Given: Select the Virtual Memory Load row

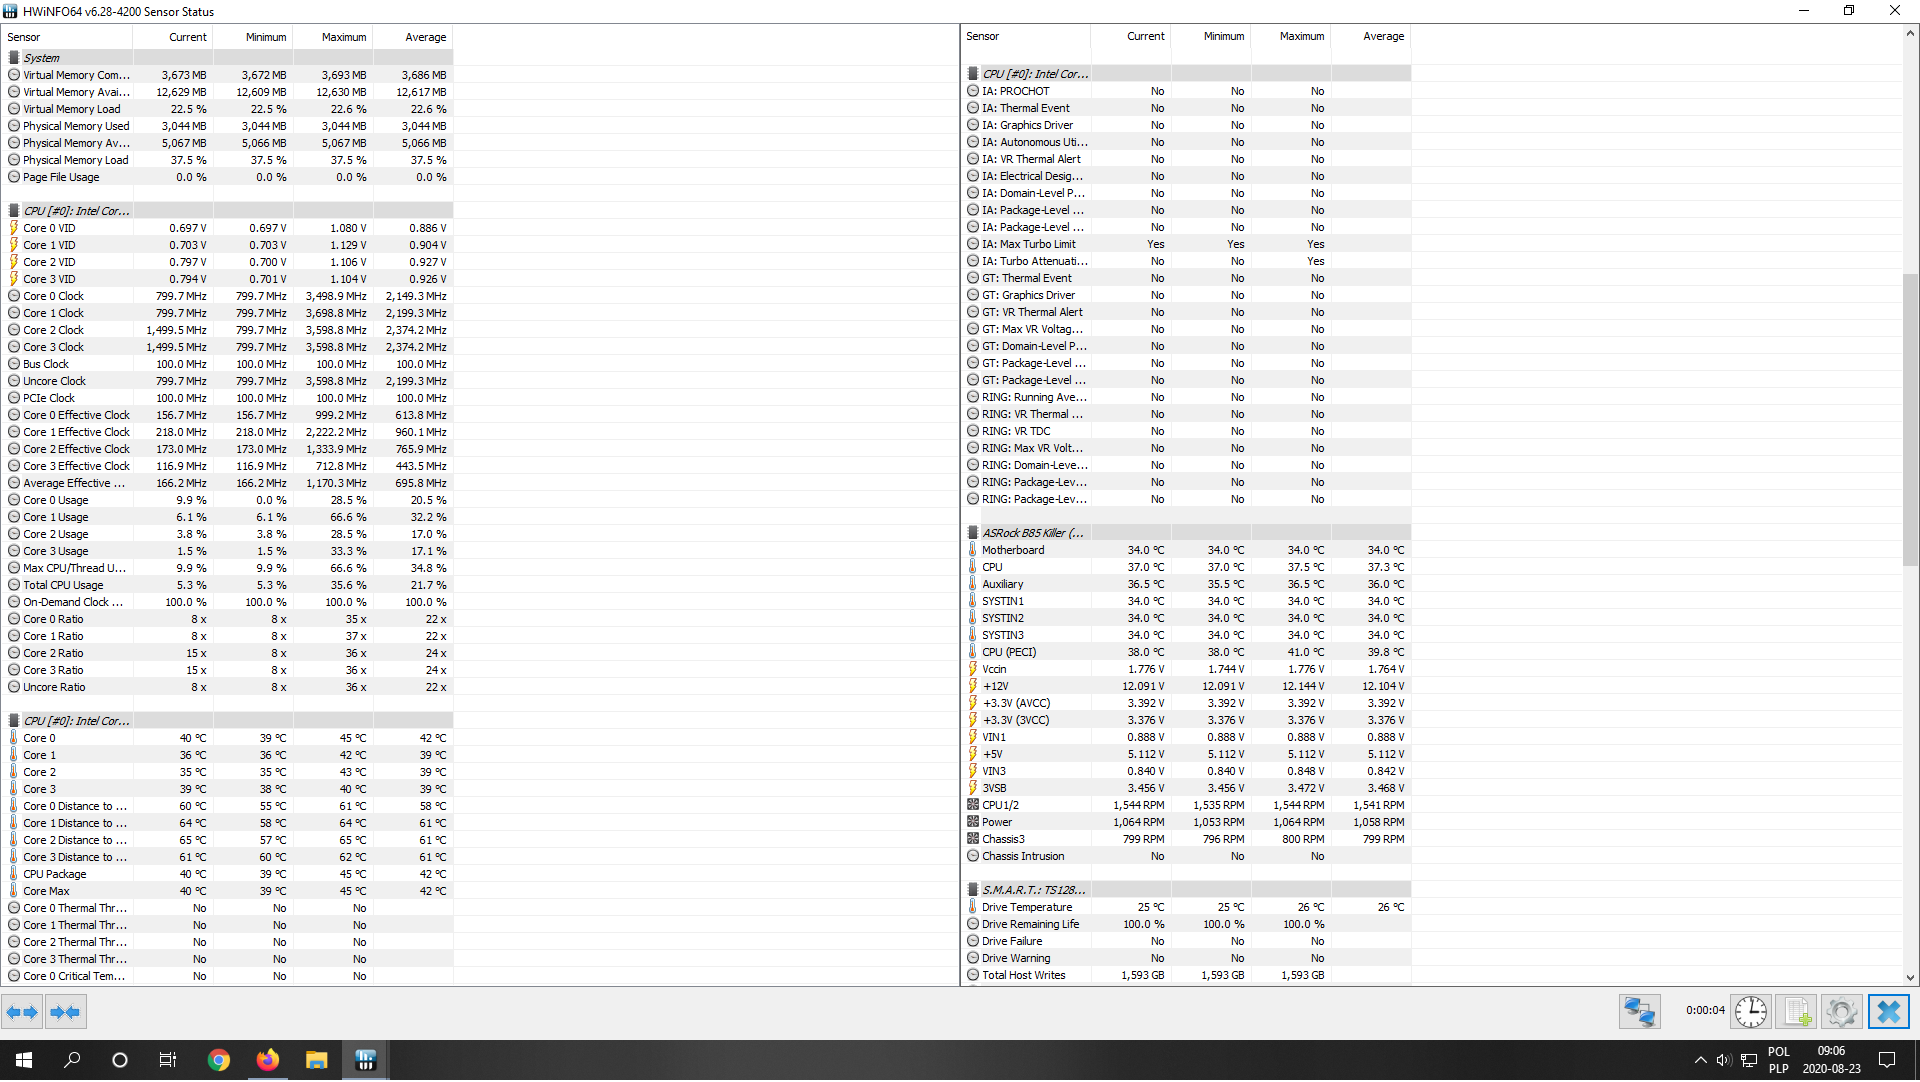Looking at the screenshot, I should 228,109.
